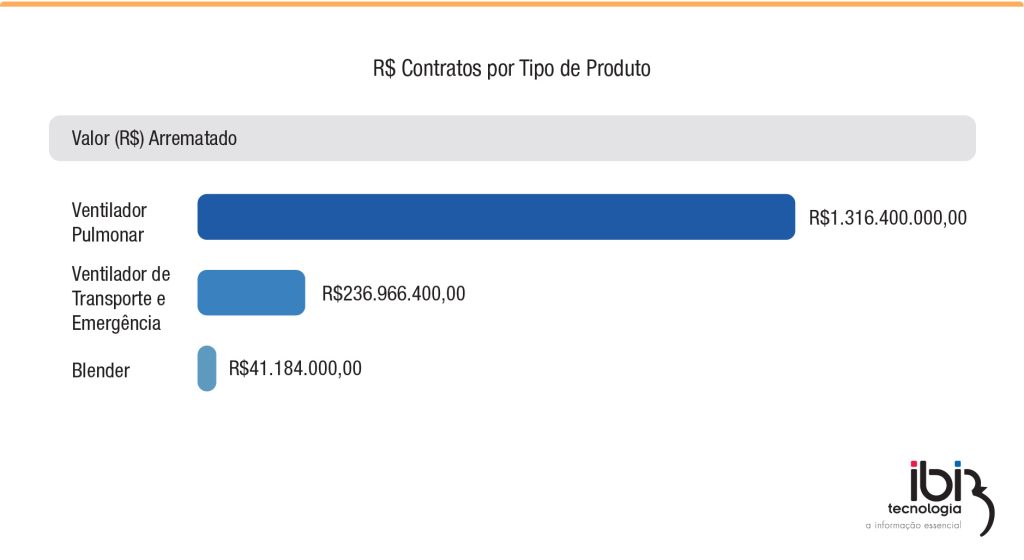Click the orange line at the top
Viewport: 1024px width, 560px height.
tap(512, 4)
